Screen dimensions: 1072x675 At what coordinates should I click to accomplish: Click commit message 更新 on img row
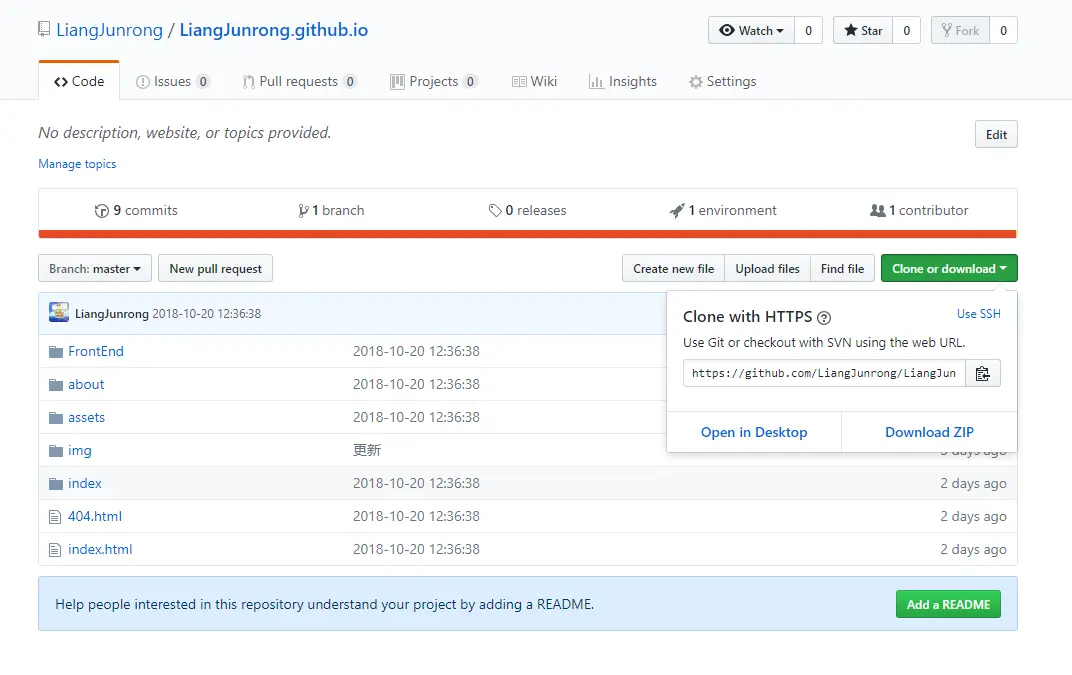pos(366,450)
